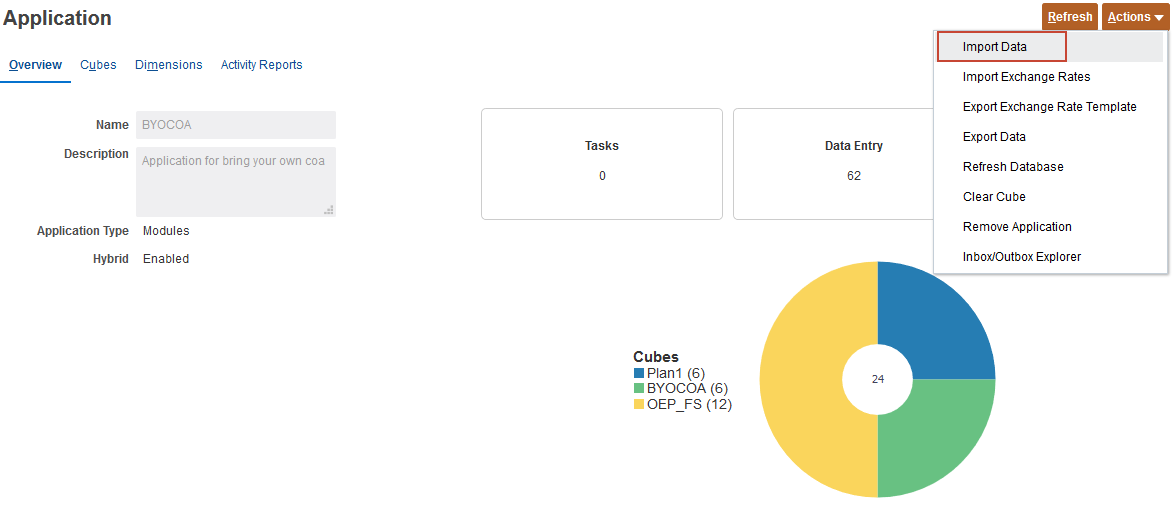
Task: Click Remove Application in the menu
Action: point(1017,227)
